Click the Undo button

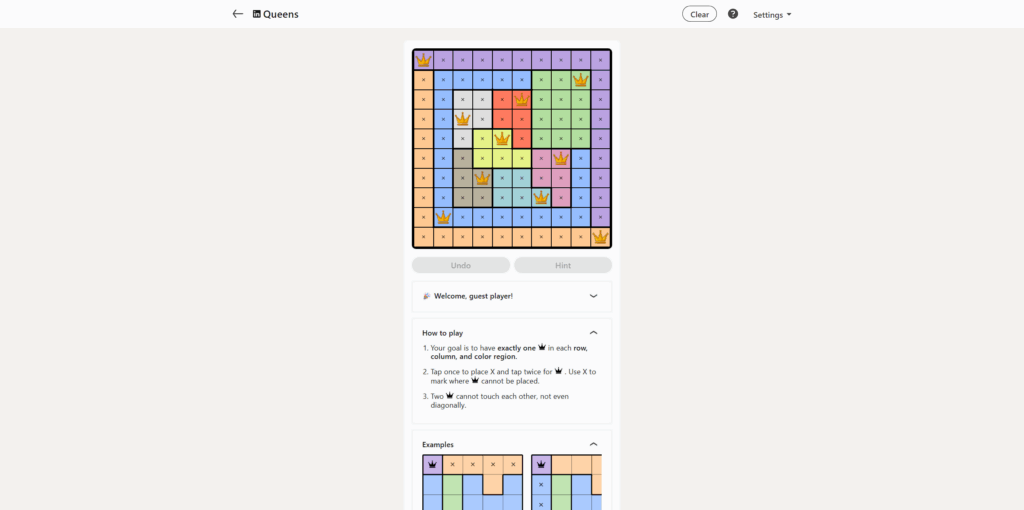[x=461, y=265]
